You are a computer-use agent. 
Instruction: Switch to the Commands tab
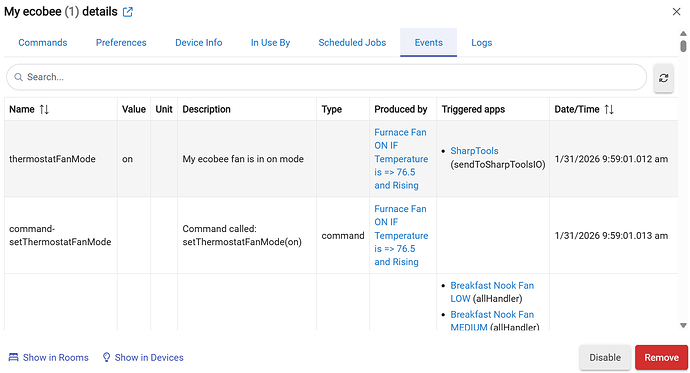43,43
